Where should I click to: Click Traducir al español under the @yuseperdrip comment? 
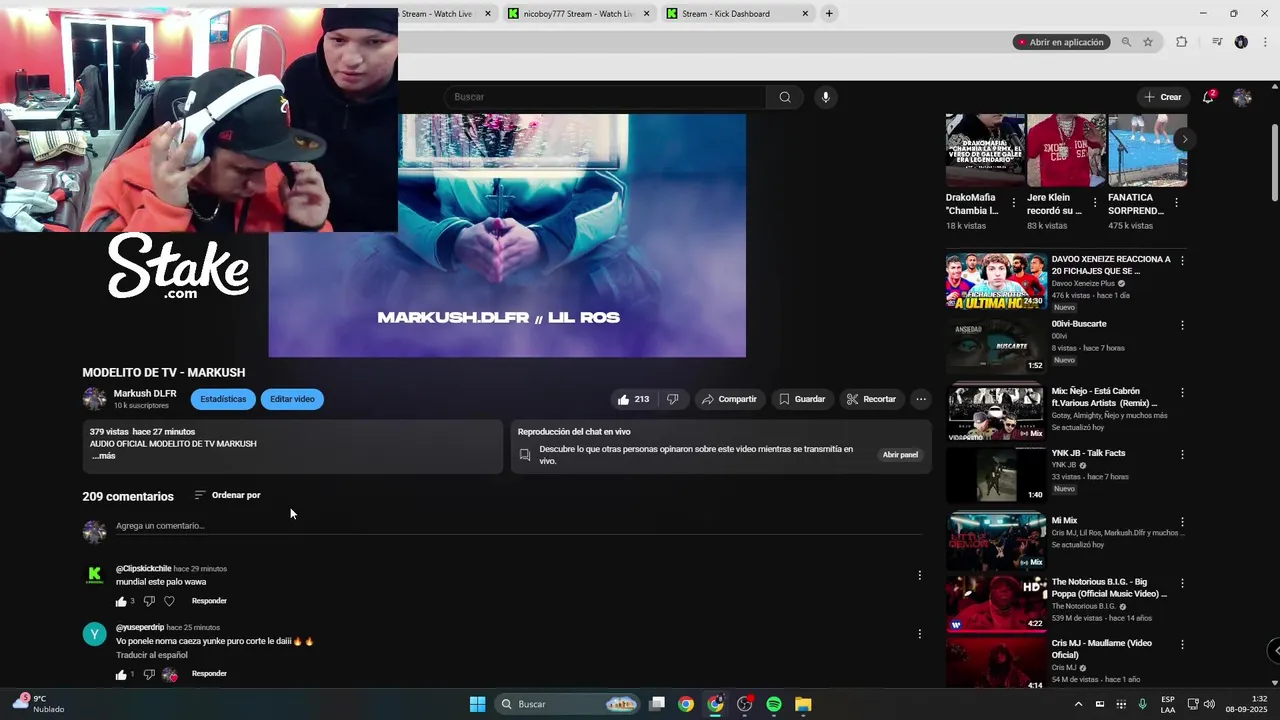[x=152, y=655]
